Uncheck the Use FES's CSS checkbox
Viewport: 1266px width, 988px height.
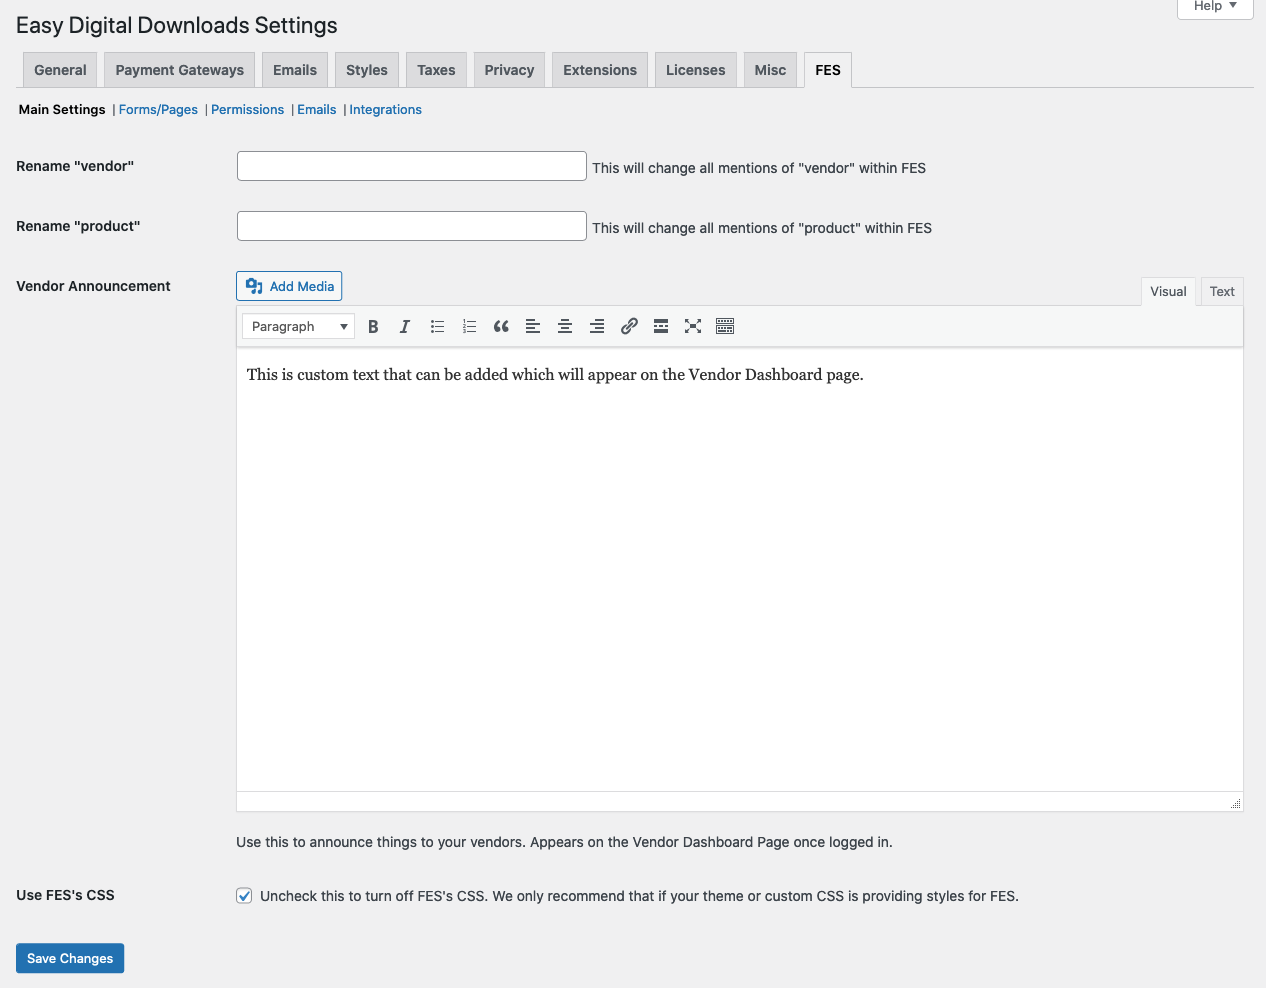click(244, 896)
